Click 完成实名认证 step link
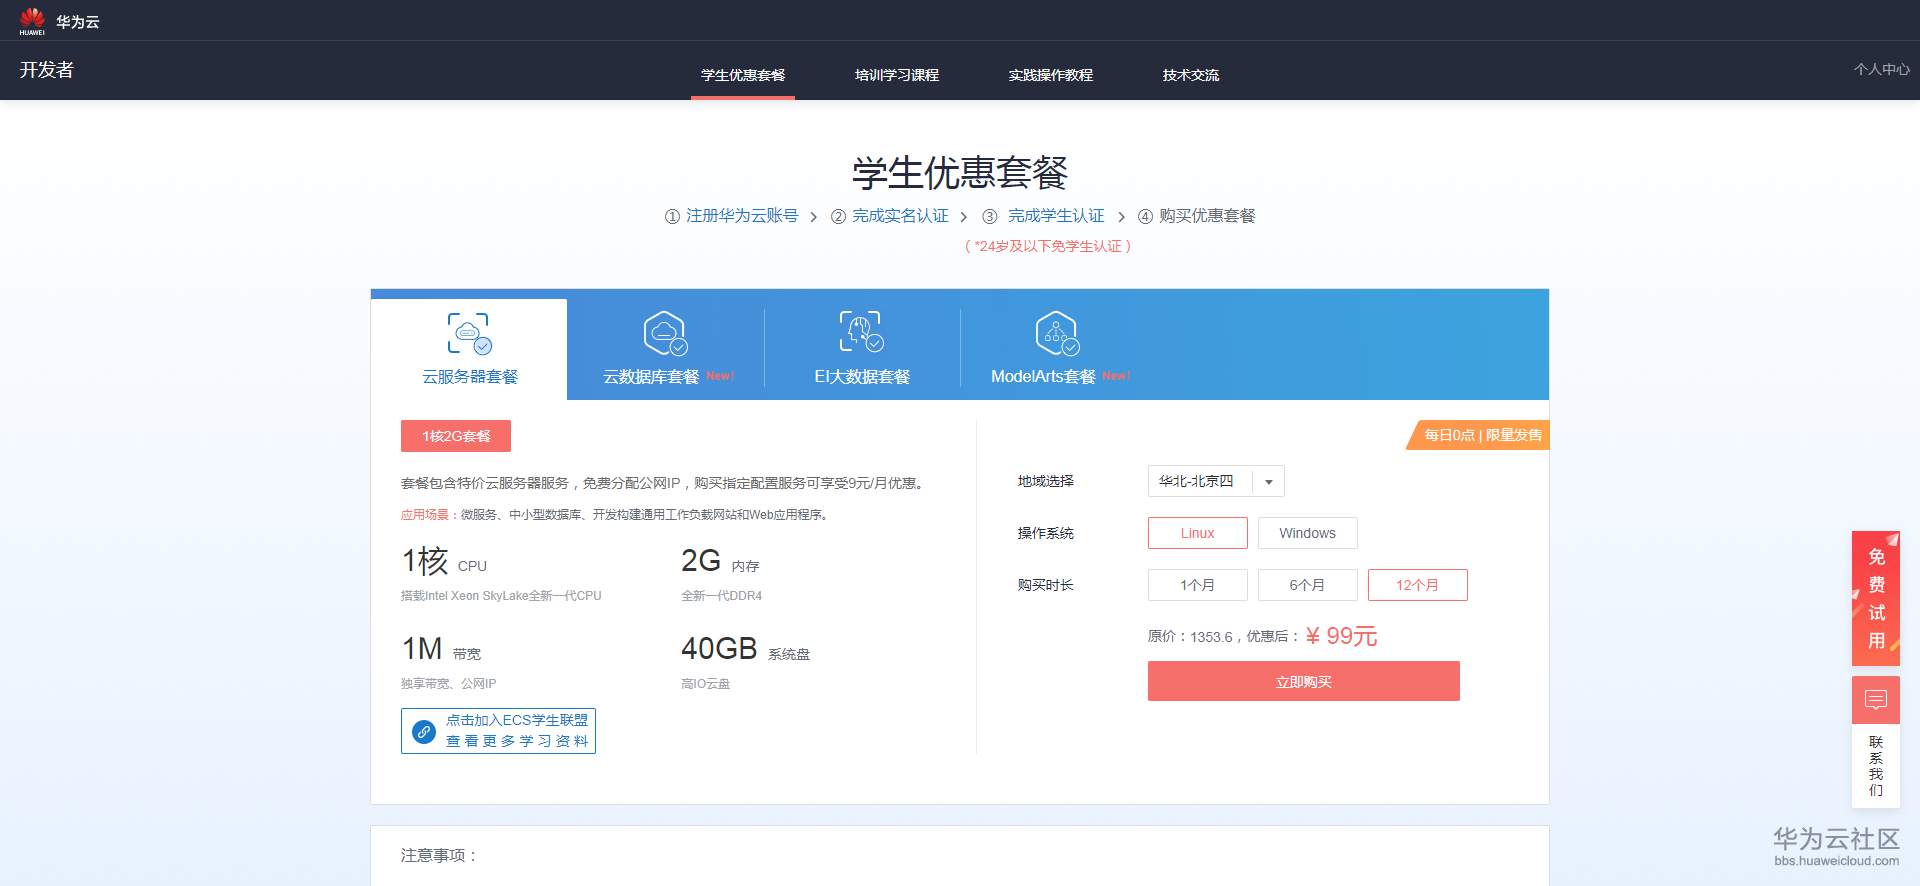 point(900,216)
